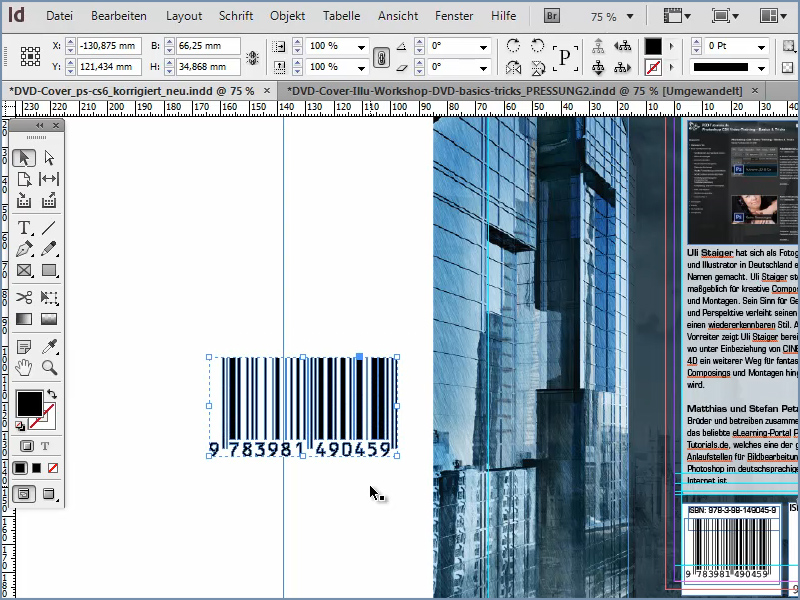Select the Zoom tool
This screenshot has height=600, width=800.
point(48,367)
